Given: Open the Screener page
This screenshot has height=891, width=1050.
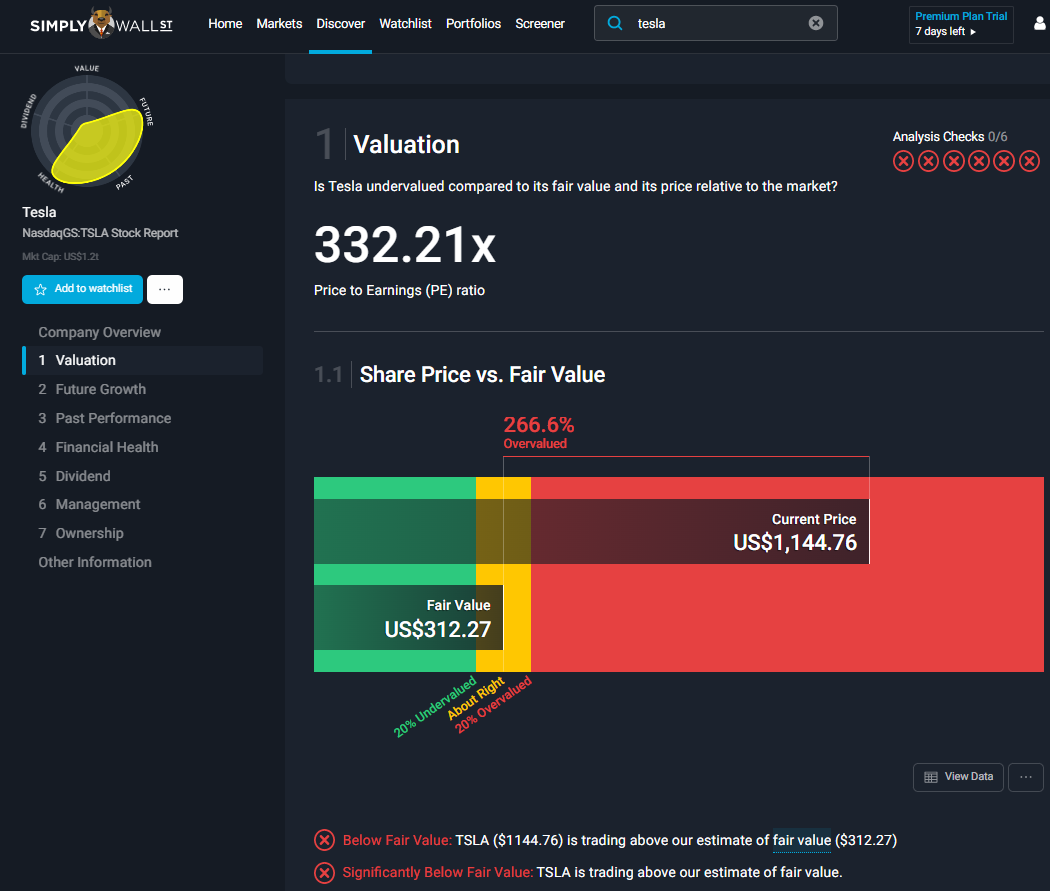Looking at the screenshot, I should (540, 24).
